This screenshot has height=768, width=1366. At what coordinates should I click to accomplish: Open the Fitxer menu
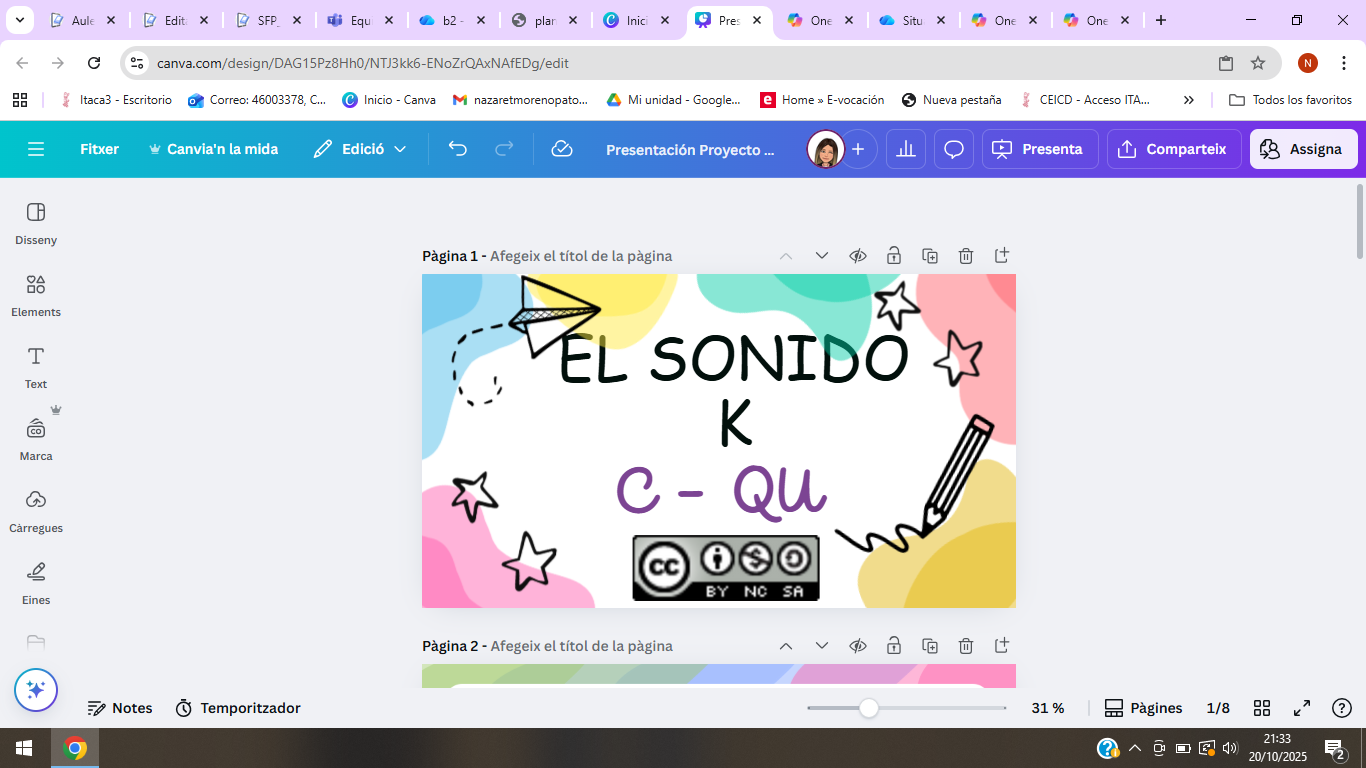click(x=99, y=149)
